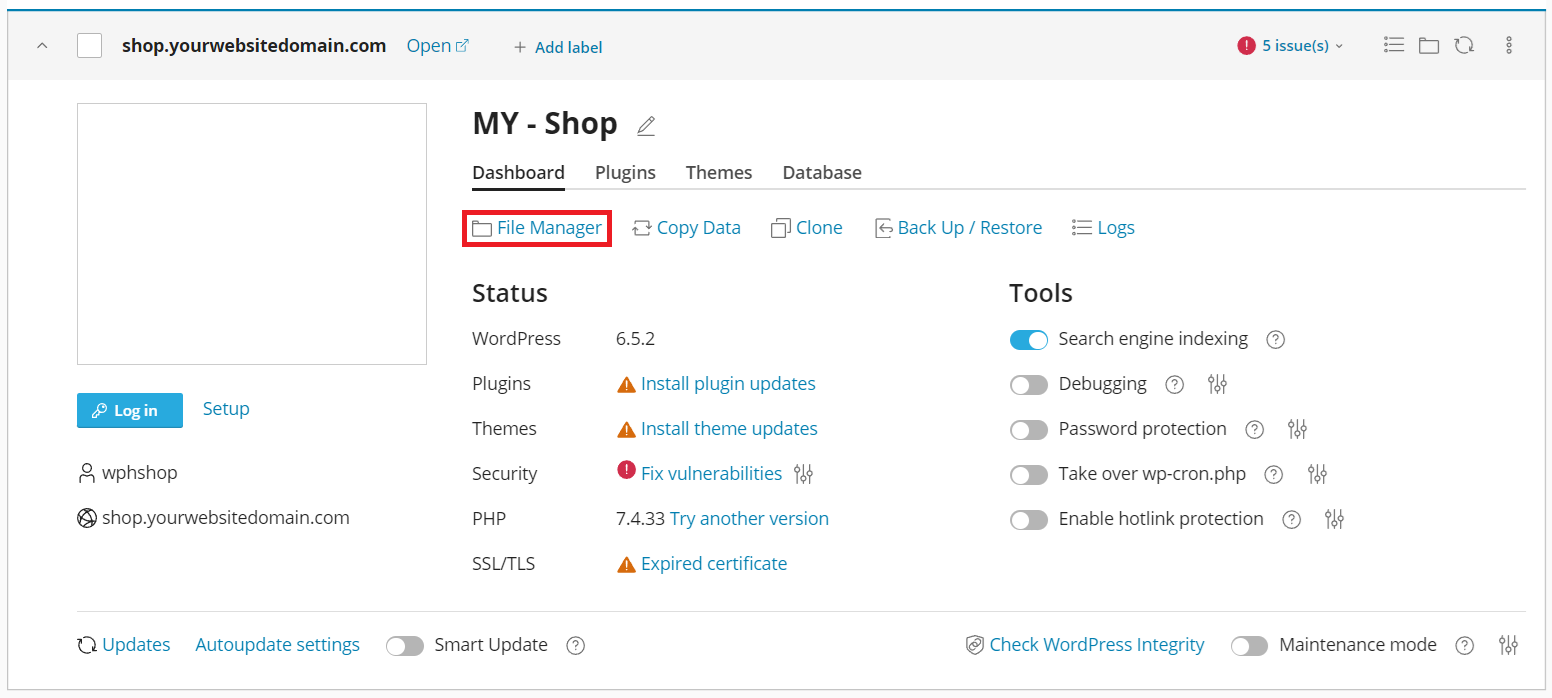Open the folder icon in the header

(x=1429, y=45)
